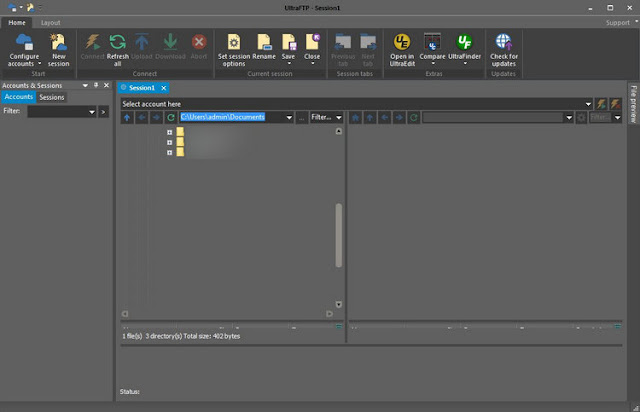This screenshot has width=640, height=412.
Task: Open the File preview side panel
Action: coord(633,104)
